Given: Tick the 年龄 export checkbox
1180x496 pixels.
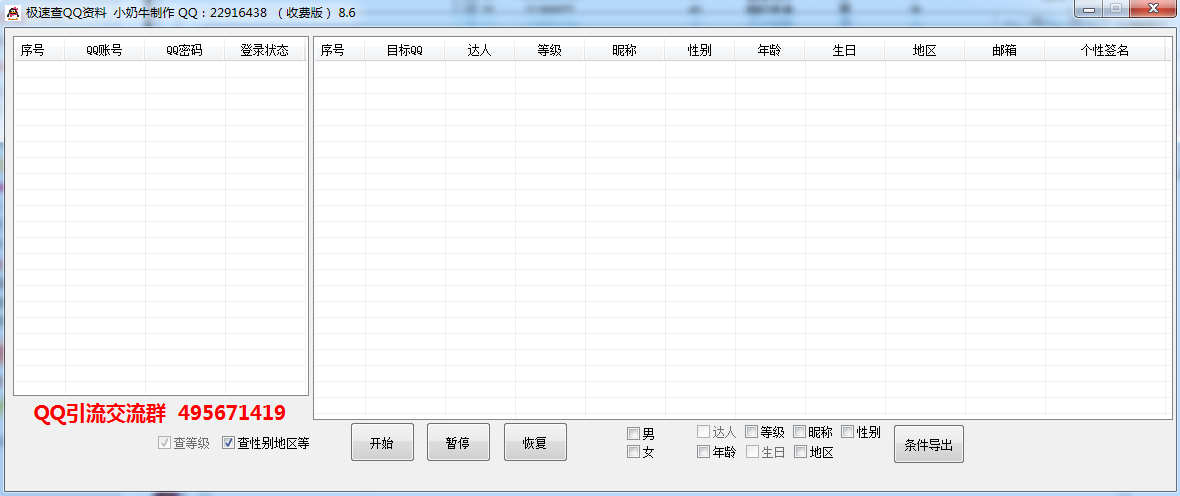Looking at the screenshot, I should pyautogui.click(x=703, y=452).
